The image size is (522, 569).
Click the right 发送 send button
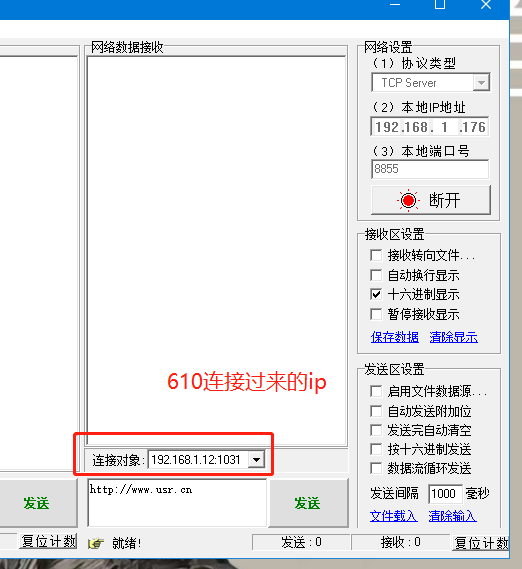pos(308,503)
